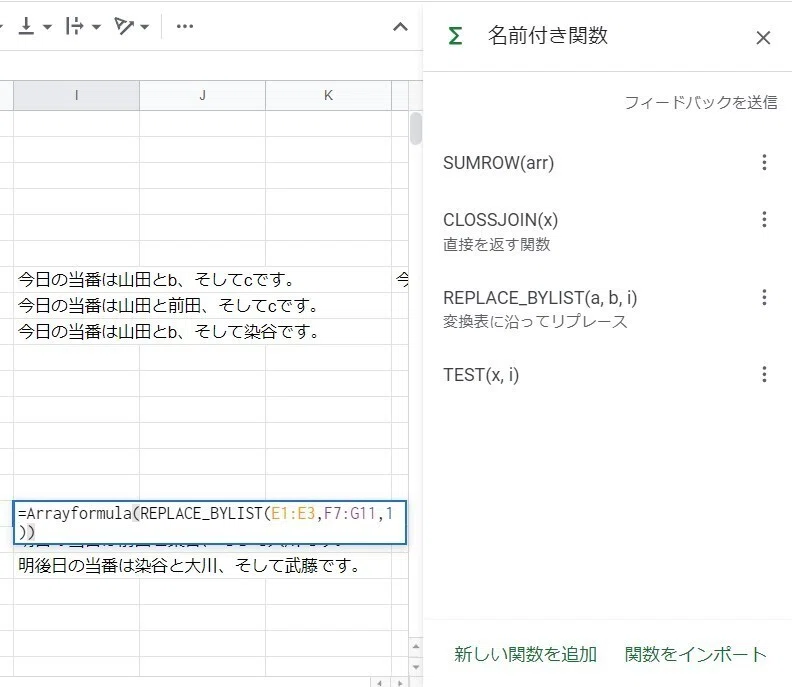Click the vertical align icon in toolbar

point(26,26)
